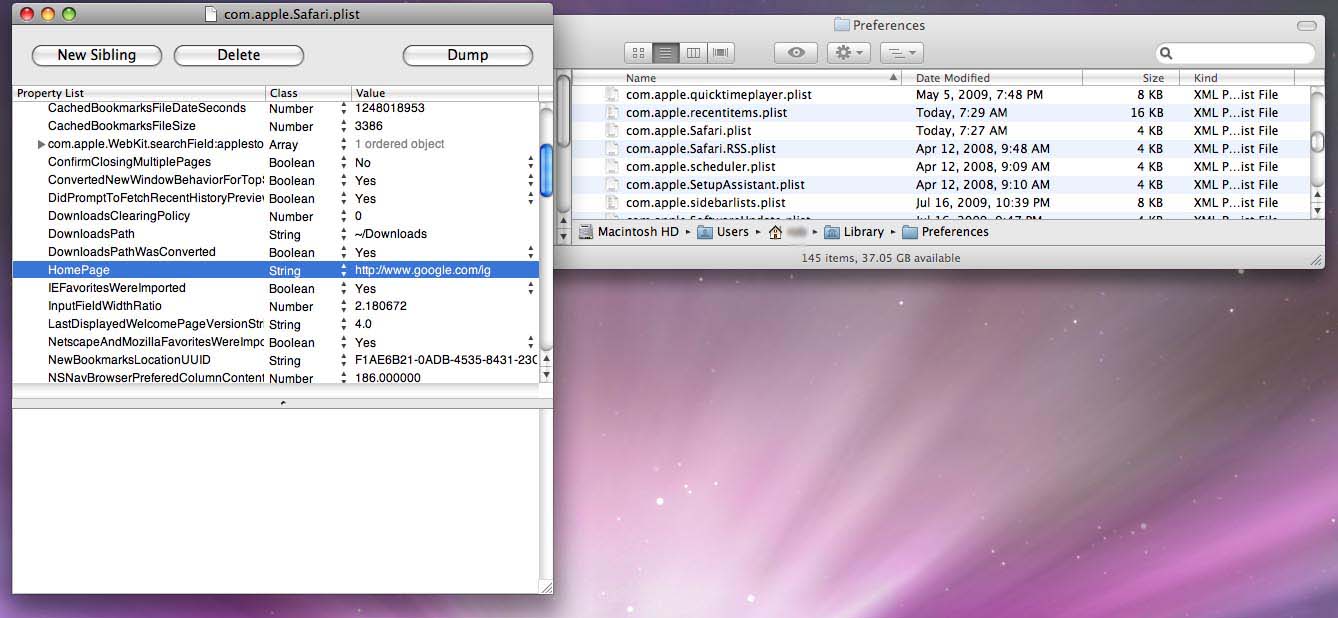
Task: Click the home folder icon in path bar
Action: click(x=775, y=232)
